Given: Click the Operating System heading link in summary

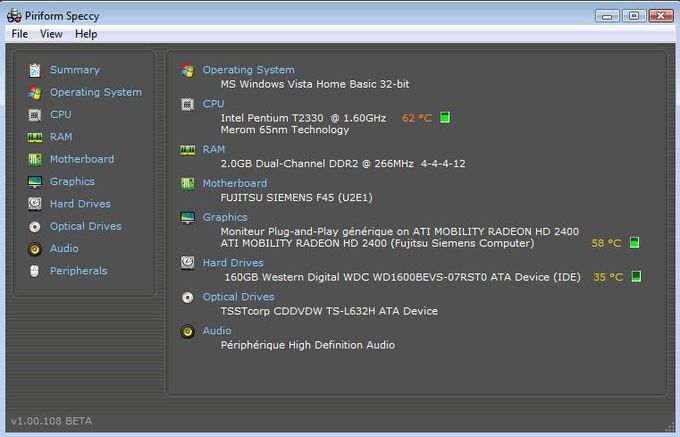Looking at the screenshot, I should 248,70.
